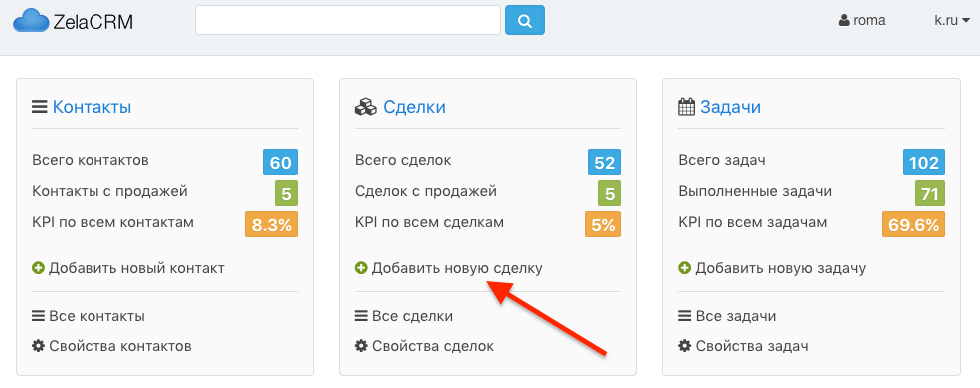Open the Сделки section heading link

[x=414, y=107]
